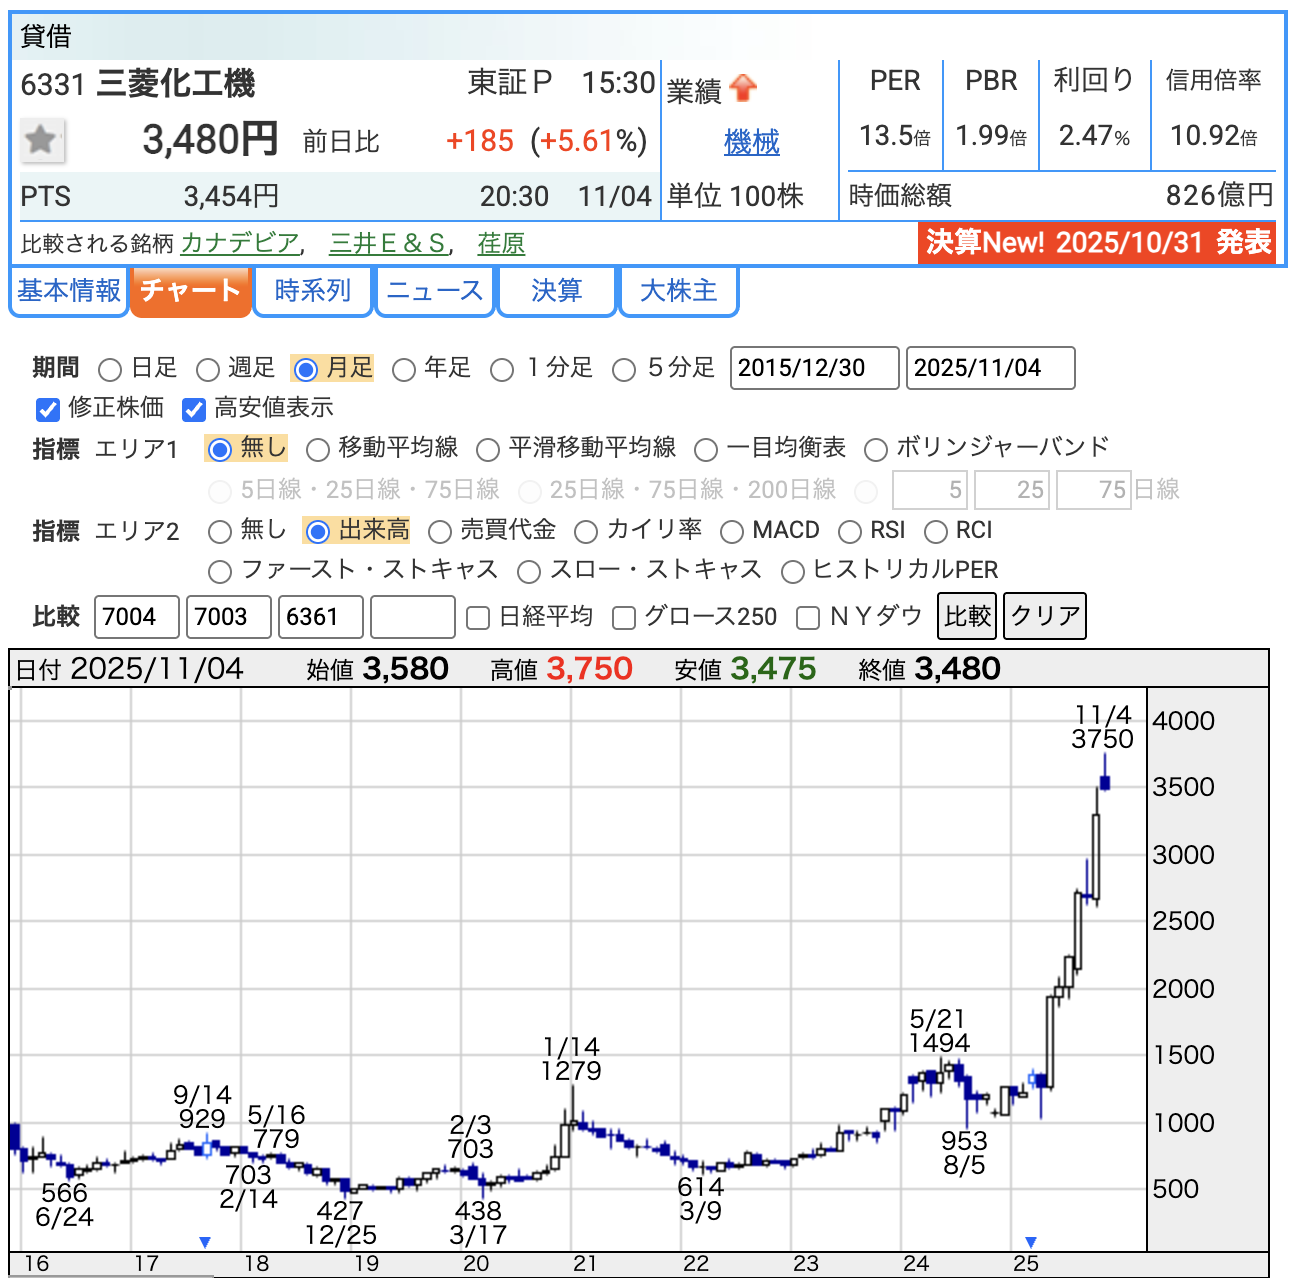The width and height of the screenshot is (1298, 1278).
Task: Open the 時系列 tab
Action: (313, 291)
